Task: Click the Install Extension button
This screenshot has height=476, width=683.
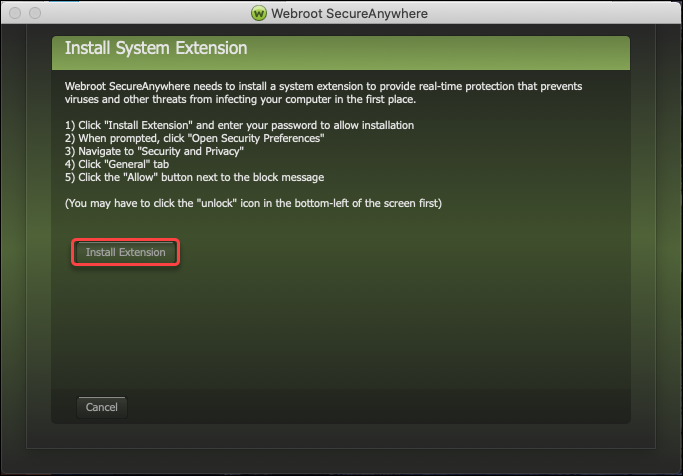Action: [125, 252]
